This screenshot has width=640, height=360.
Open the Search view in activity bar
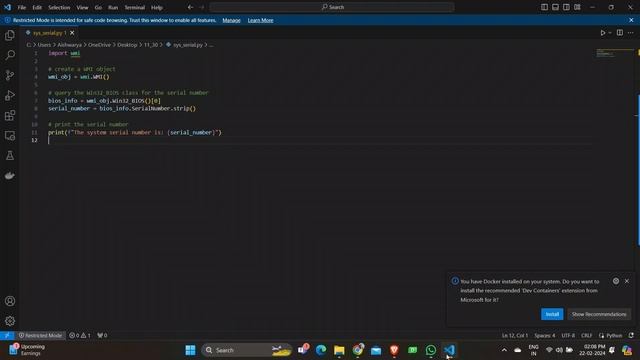tap(10, 55)
